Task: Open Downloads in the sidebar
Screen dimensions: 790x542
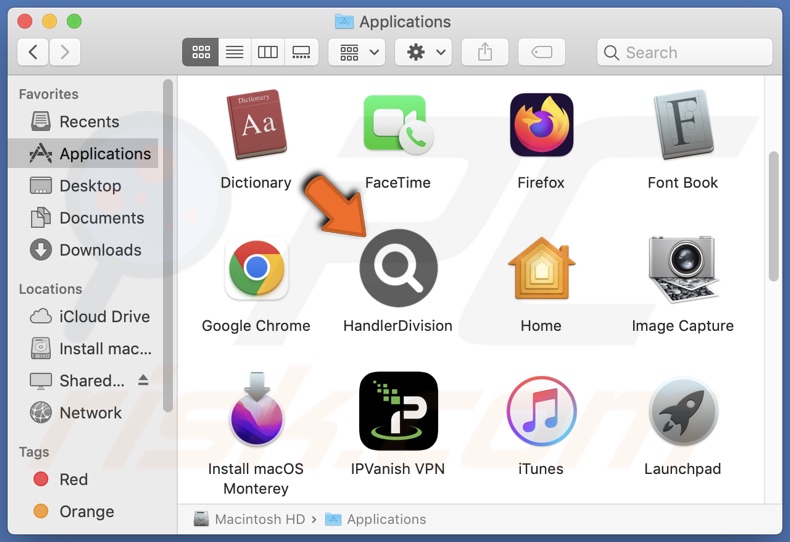Action: [83, 250]
